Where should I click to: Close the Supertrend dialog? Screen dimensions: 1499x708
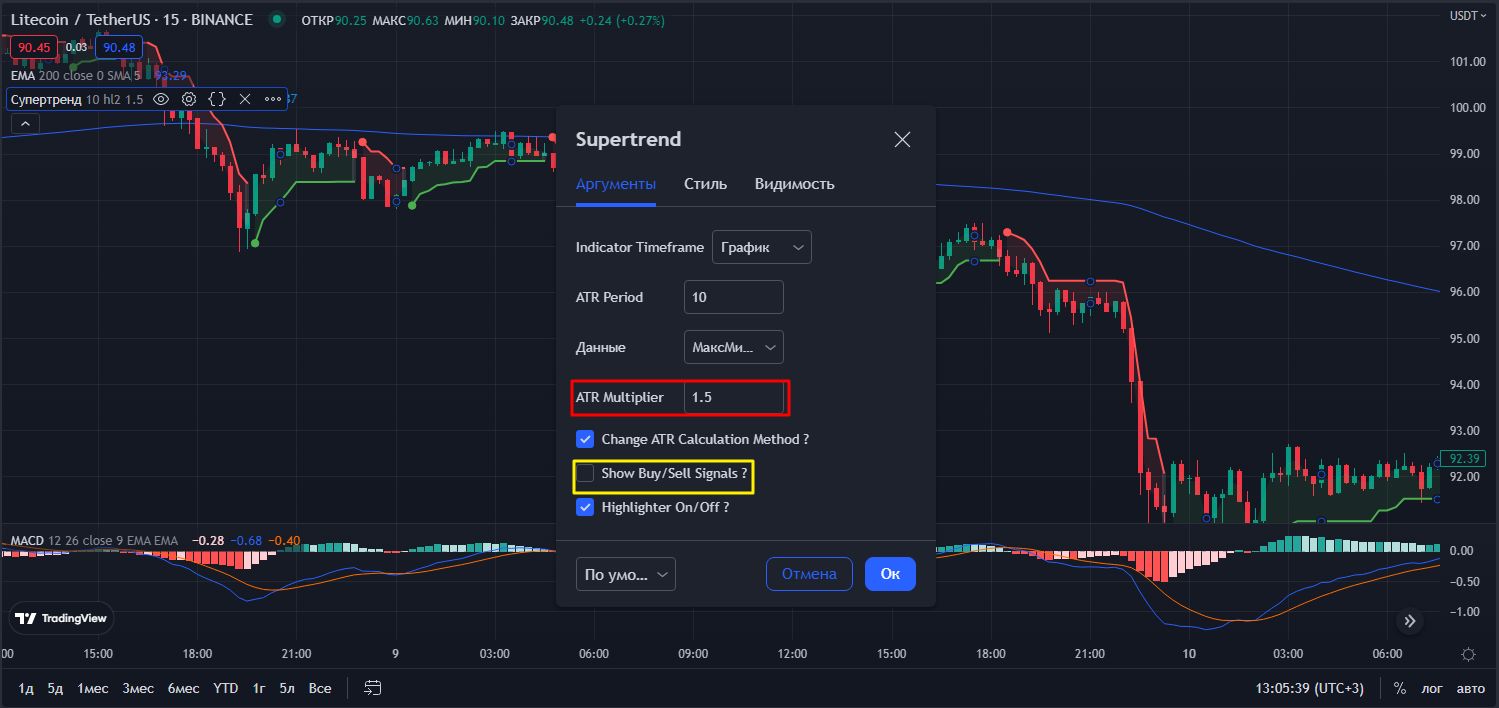click(902, 139)
